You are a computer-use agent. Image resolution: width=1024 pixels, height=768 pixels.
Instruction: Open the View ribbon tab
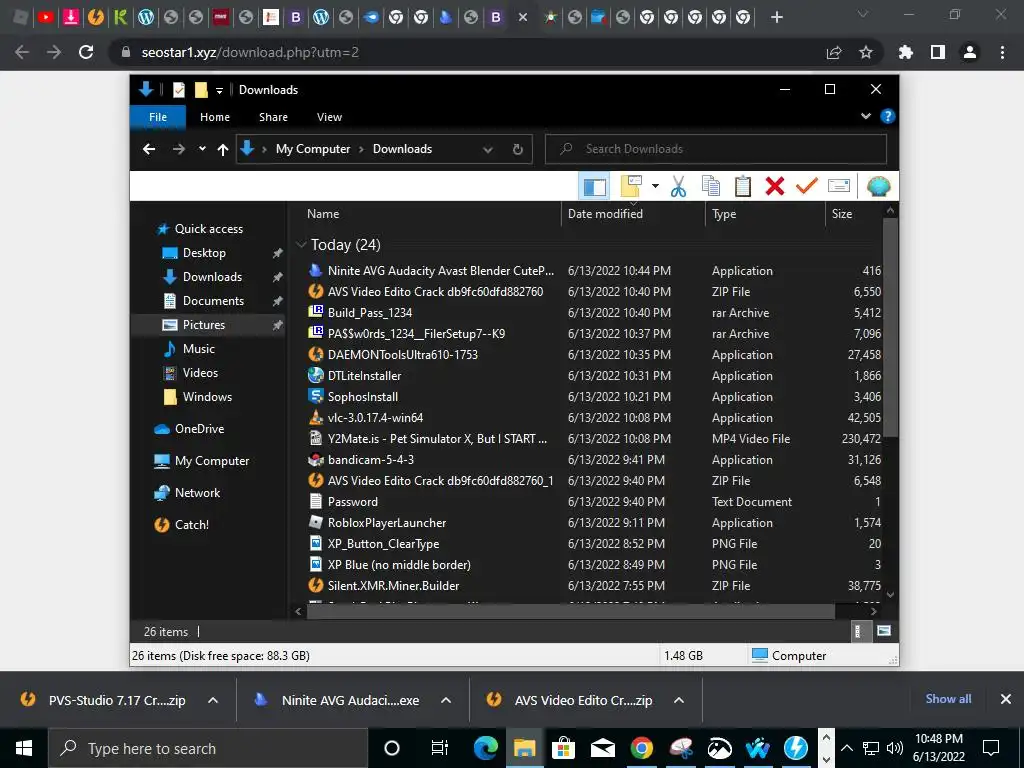point(329,117)
